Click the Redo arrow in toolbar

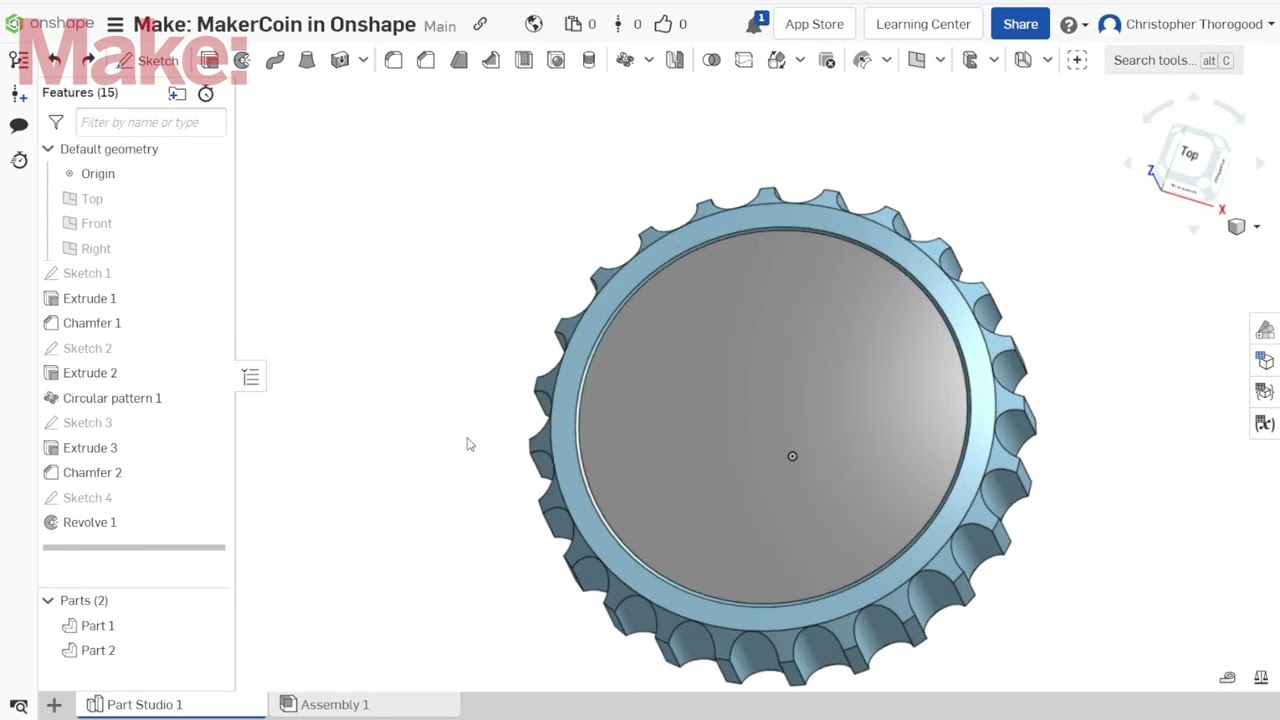(88, 60)
